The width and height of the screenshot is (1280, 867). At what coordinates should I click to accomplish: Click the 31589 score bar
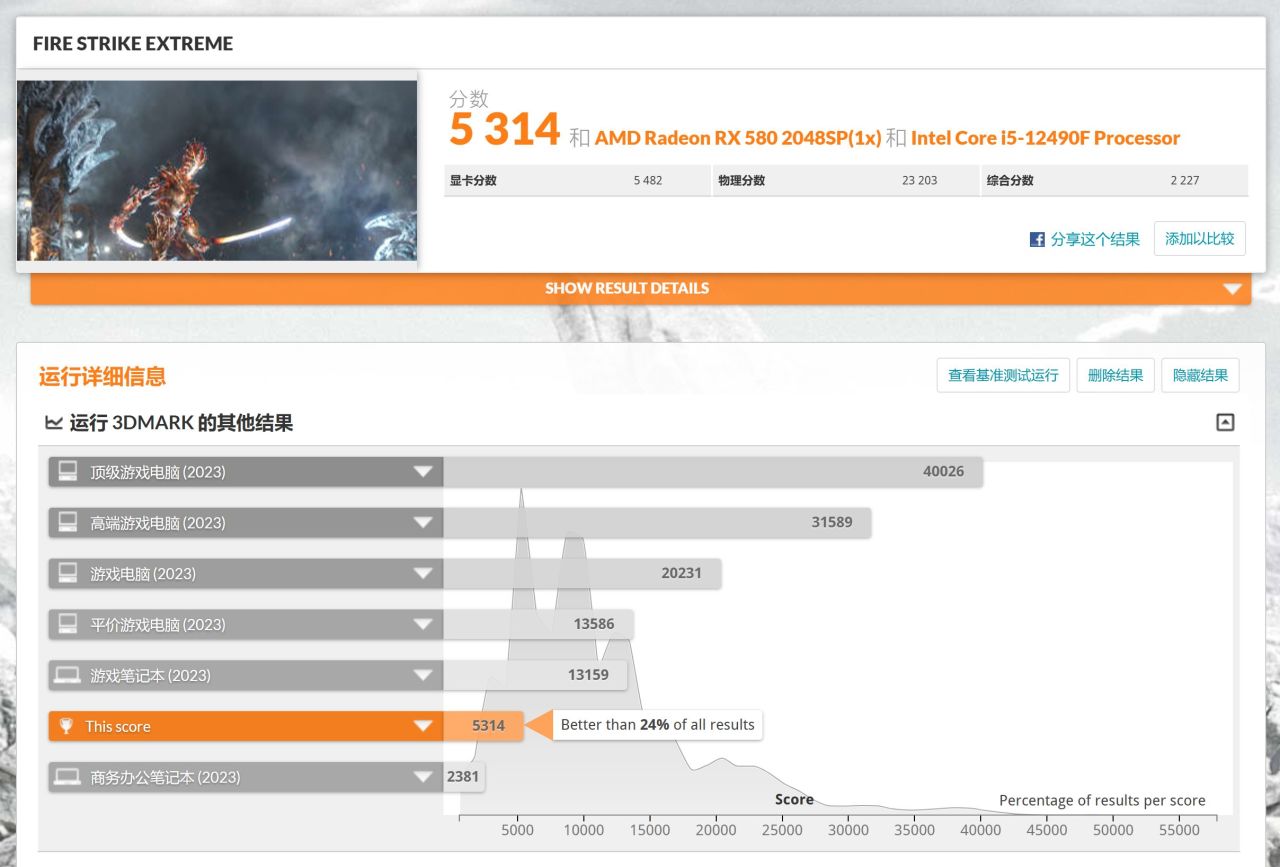[657, 523]
